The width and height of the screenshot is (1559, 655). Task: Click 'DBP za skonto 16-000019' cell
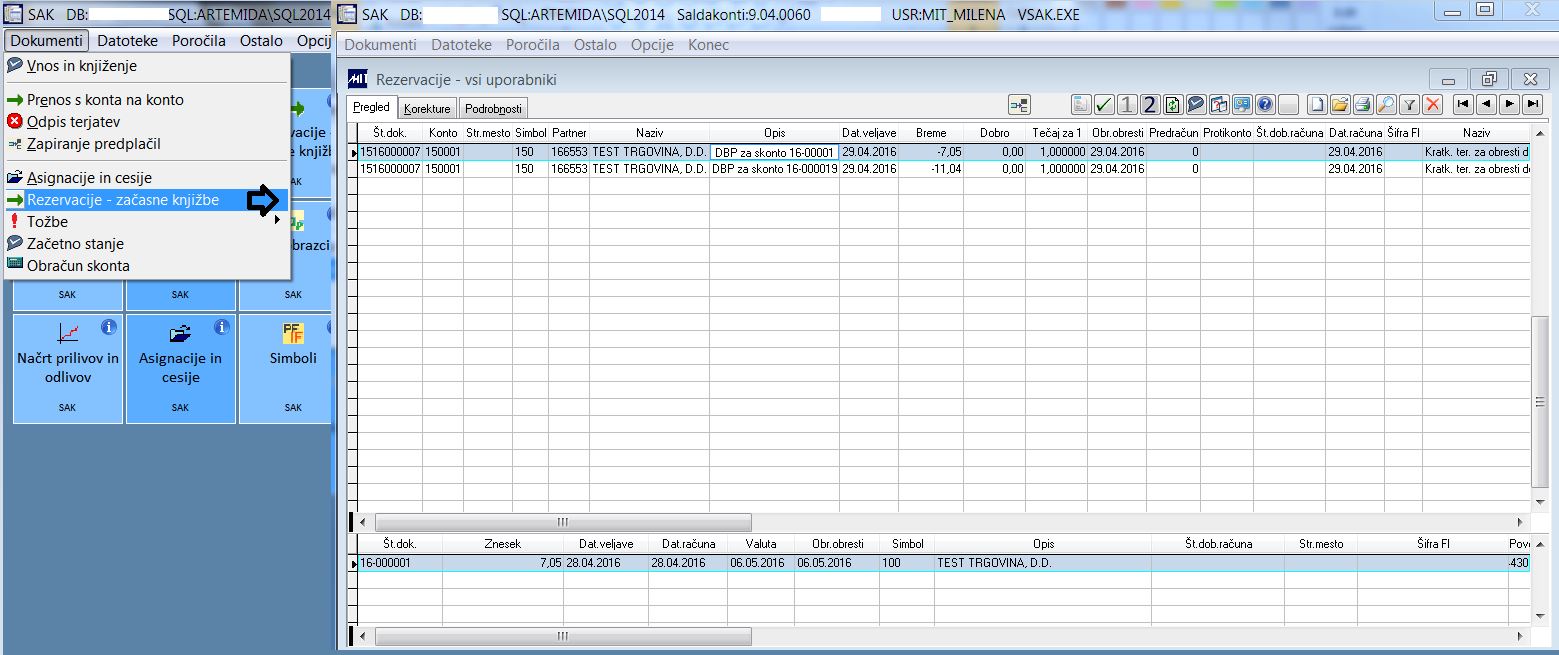pos(774,169)
